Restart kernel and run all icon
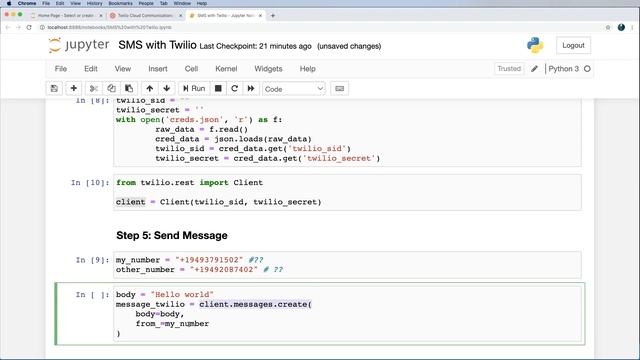Viewport: 640px width, 360px height. point(251,89)
